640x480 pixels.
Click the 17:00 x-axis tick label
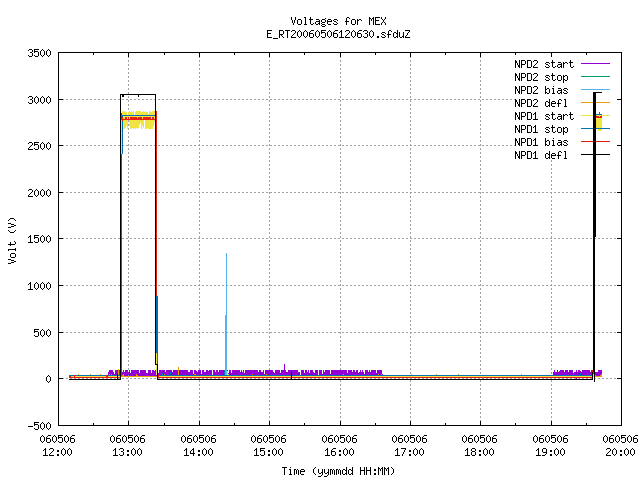click(409, 452)
